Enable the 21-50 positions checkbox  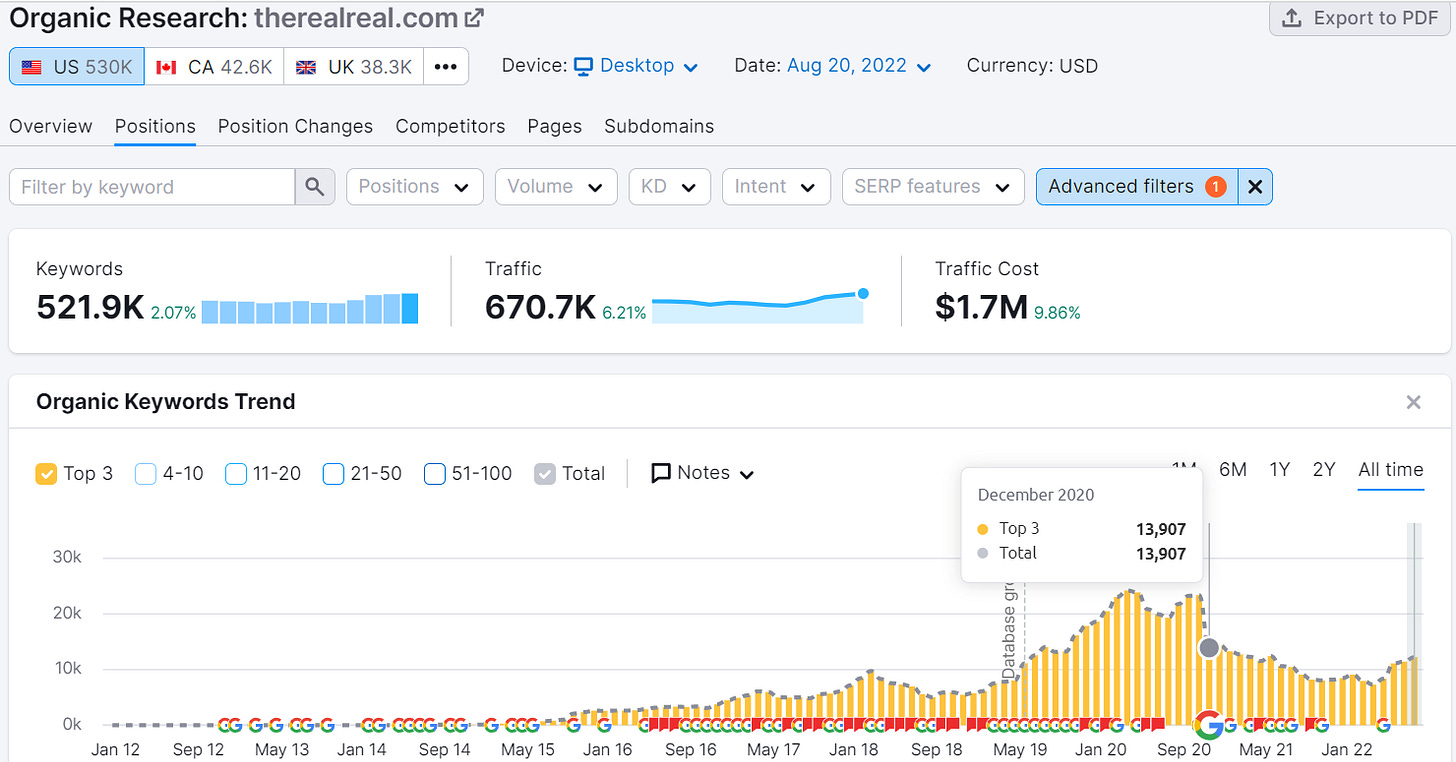[334, 474]
